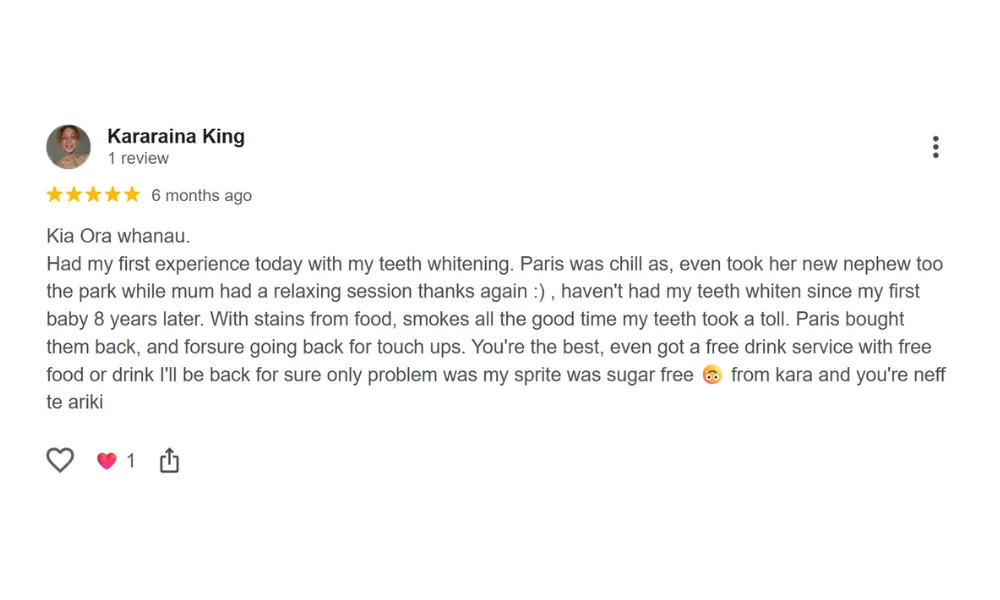Screen dimensions: 1000x600
Task: Select the third gold star in the rating
Action: pos(93,195)
